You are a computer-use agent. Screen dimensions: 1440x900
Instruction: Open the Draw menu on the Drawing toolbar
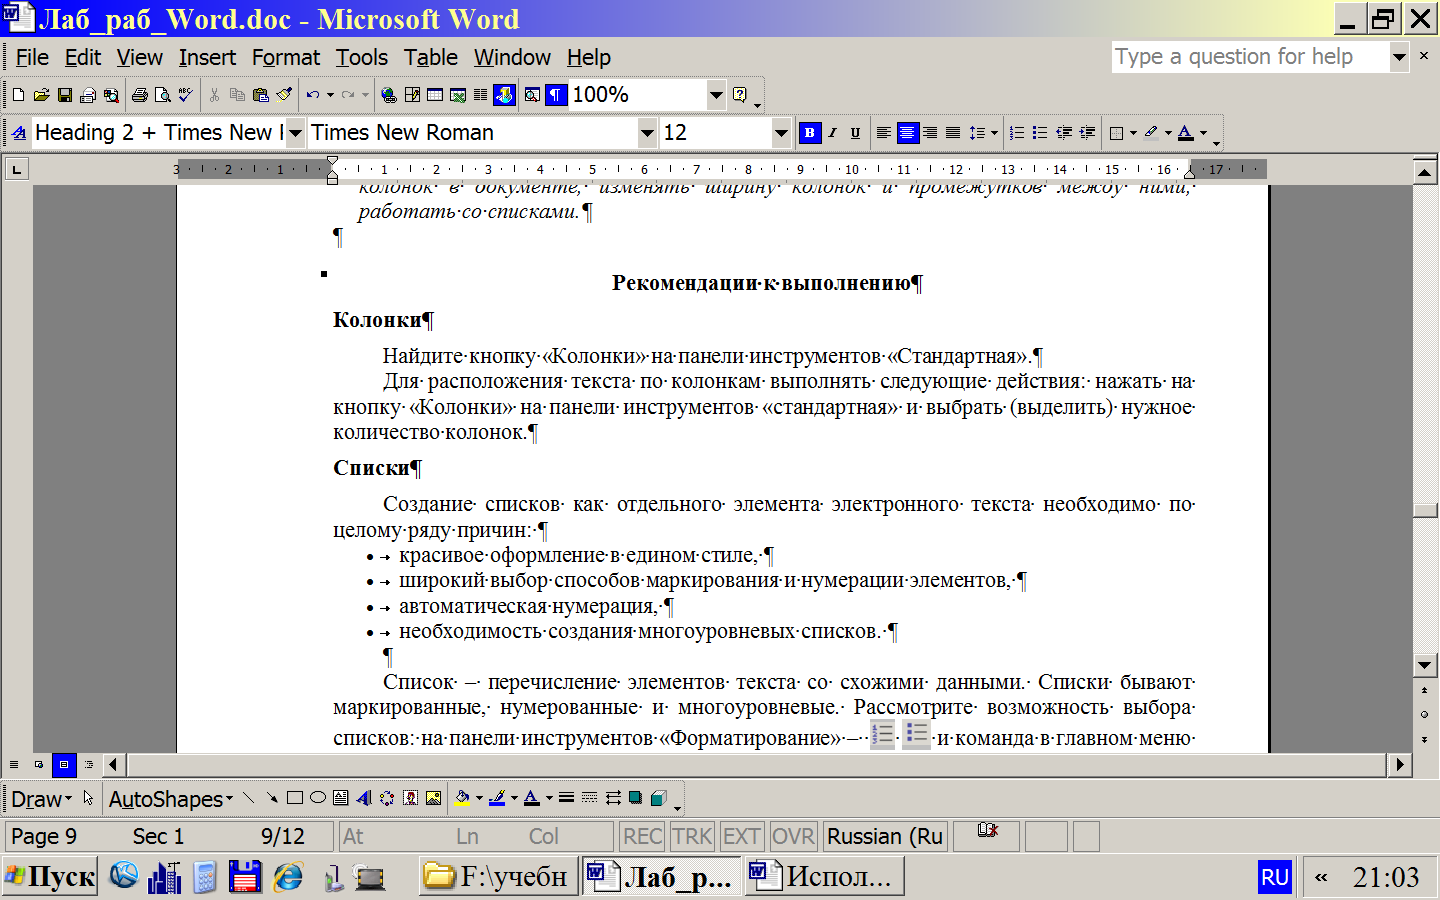pyautogui.click(x=41, y=799)
